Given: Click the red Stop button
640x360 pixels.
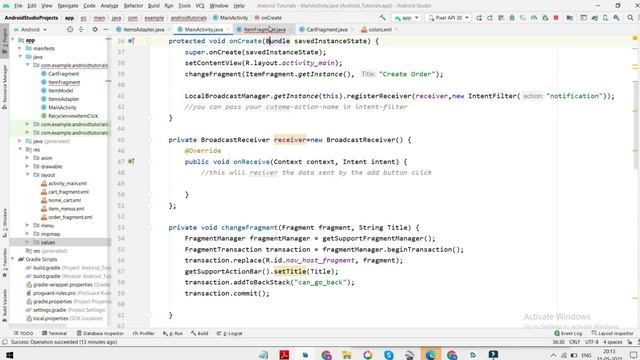Looking at the screenshot, I should point(556,18).
